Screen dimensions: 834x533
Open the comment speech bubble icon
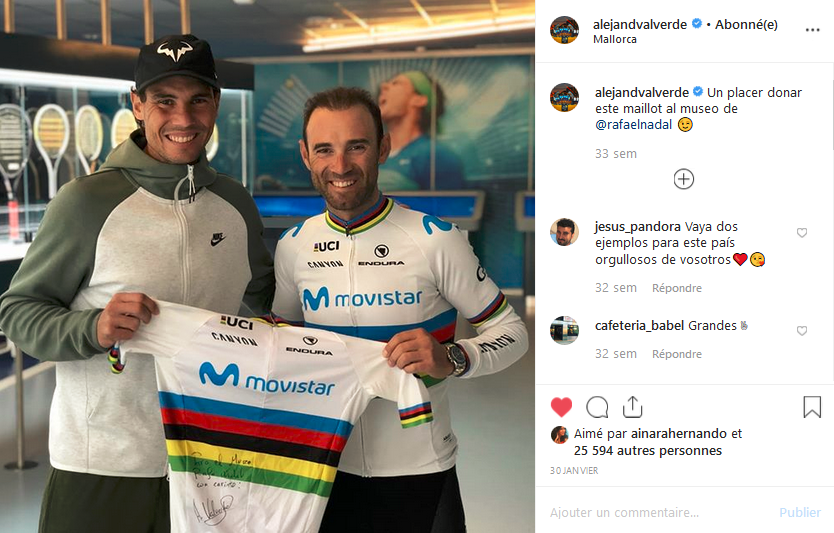[597, 407]
